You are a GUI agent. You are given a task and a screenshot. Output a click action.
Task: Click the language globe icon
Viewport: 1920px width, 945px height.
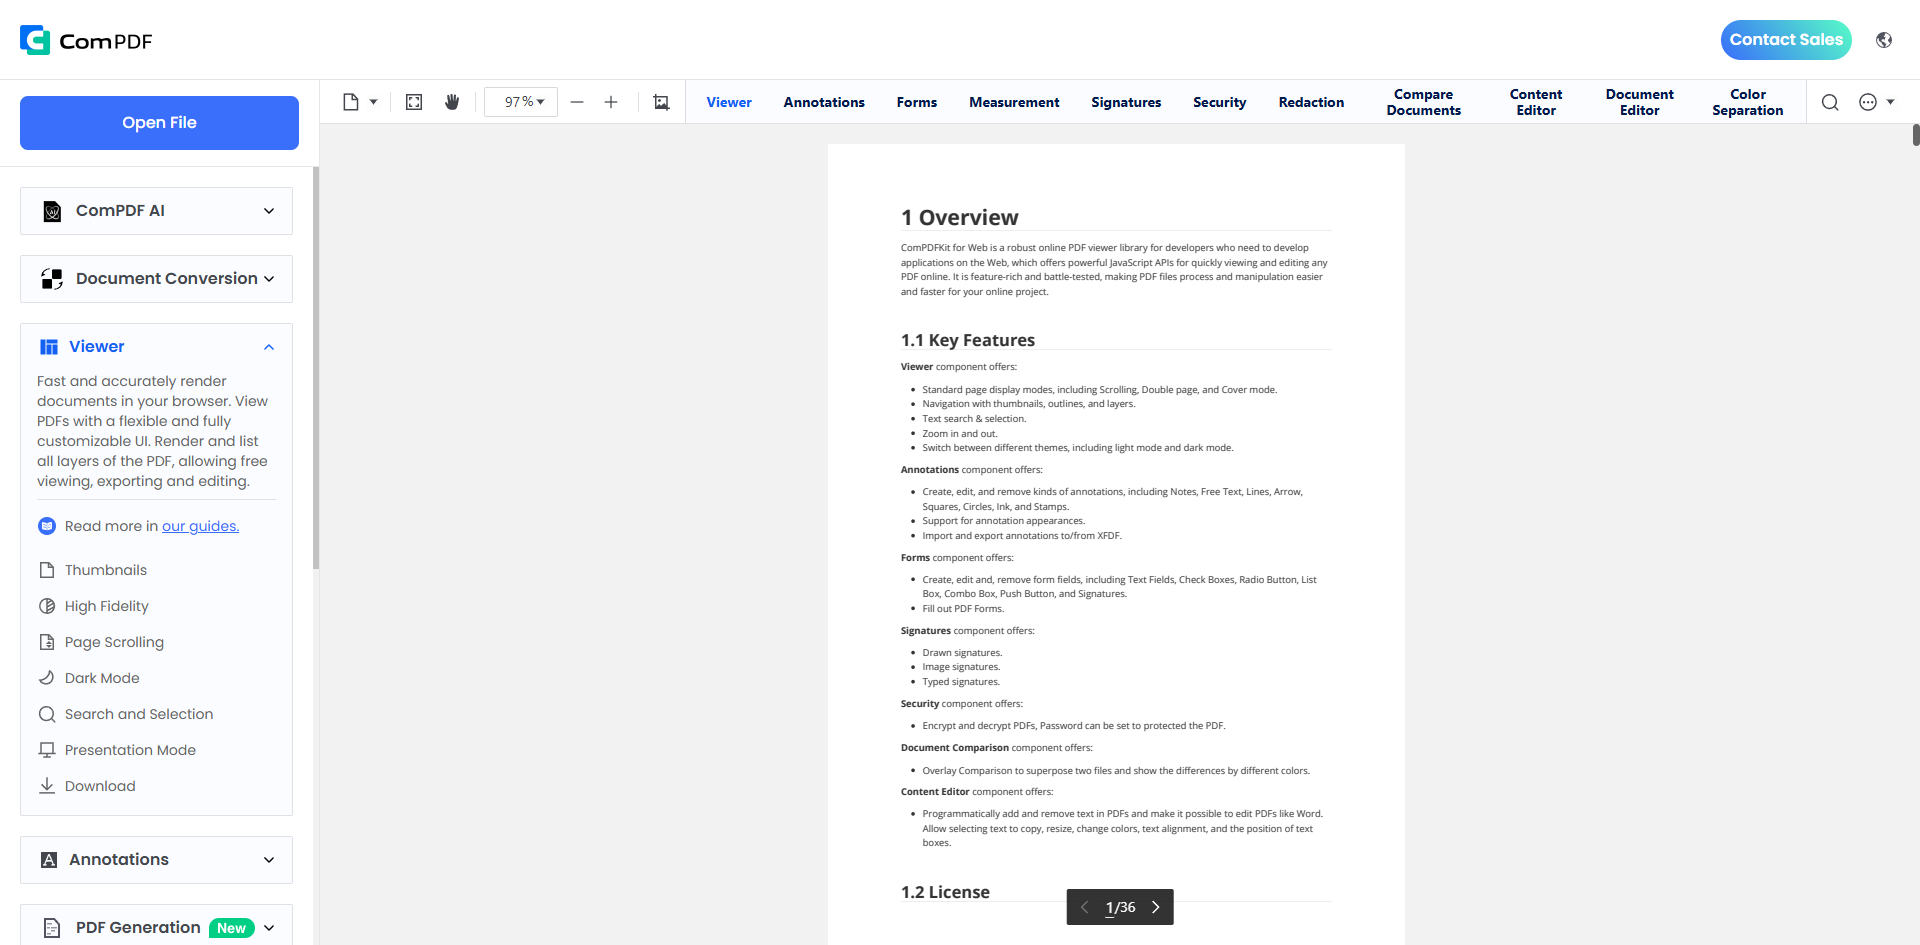click(x=1885, y=40)
